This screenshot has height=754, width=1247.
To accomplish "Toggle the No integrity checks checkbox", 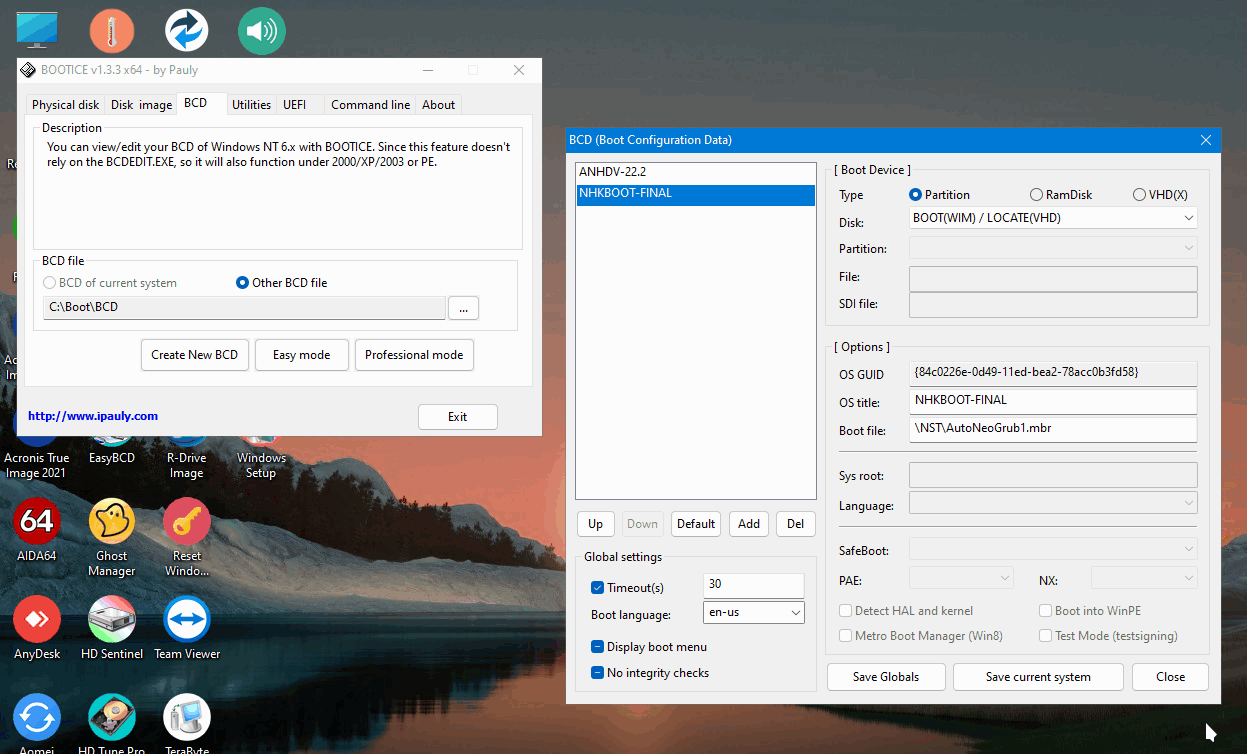I will pos(598,673).
